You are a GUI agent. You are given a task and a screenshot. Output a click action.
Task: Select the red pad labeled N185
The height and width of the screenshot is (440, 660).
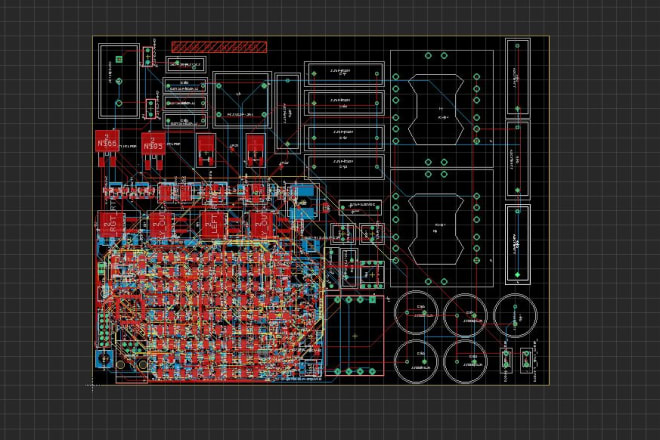(x=153, y=143)
